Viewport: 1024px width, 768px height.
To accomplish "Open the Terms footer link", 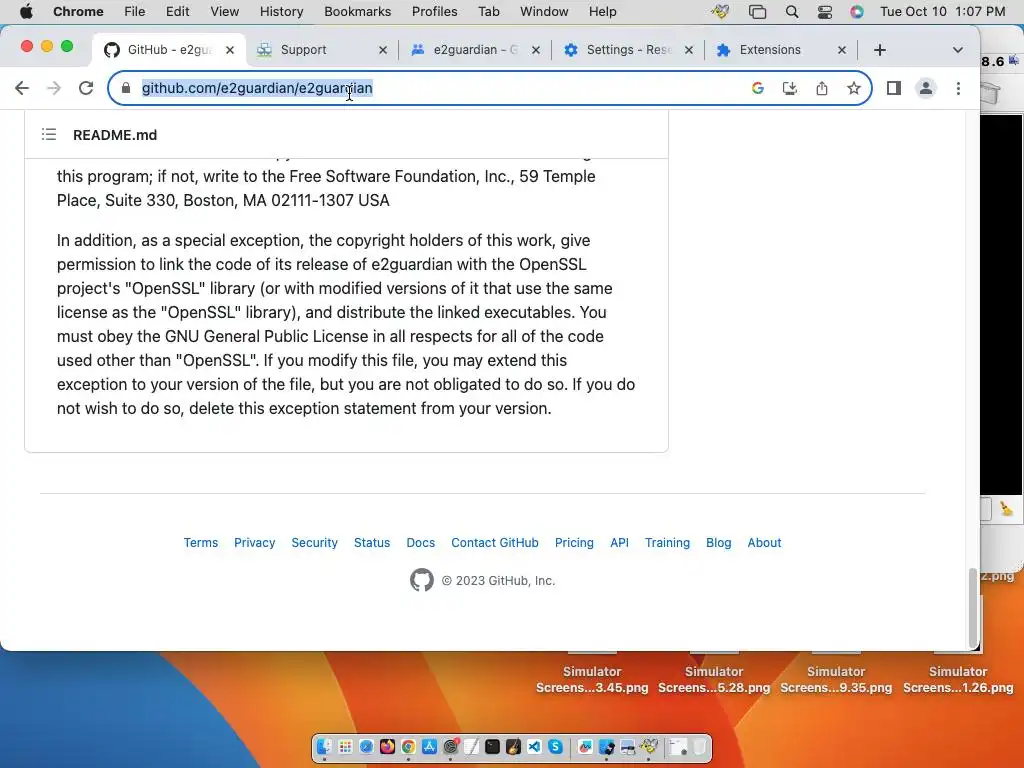I will click(200, 543).
